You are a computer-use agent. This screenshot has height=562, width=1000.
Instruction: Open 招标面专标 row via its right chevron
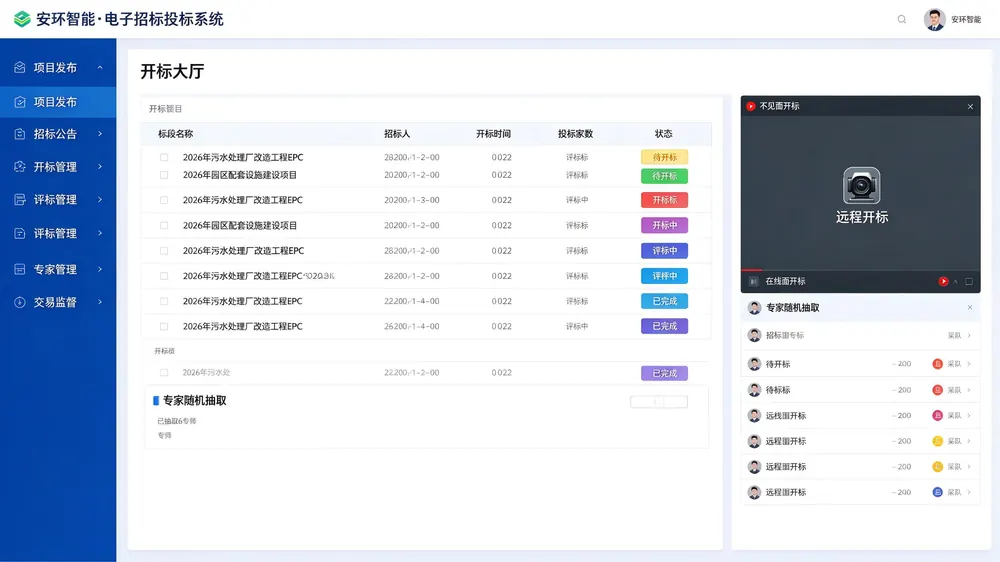coord(969,336)
